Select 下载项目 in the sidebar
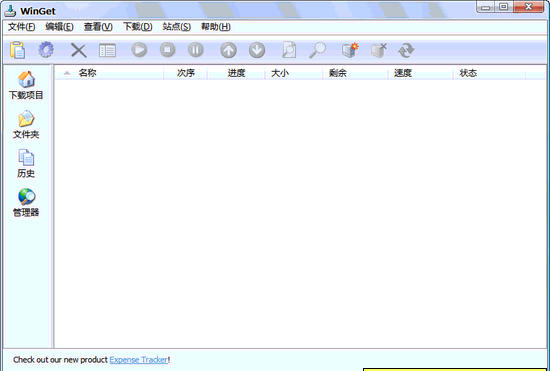 pos(26,86)
